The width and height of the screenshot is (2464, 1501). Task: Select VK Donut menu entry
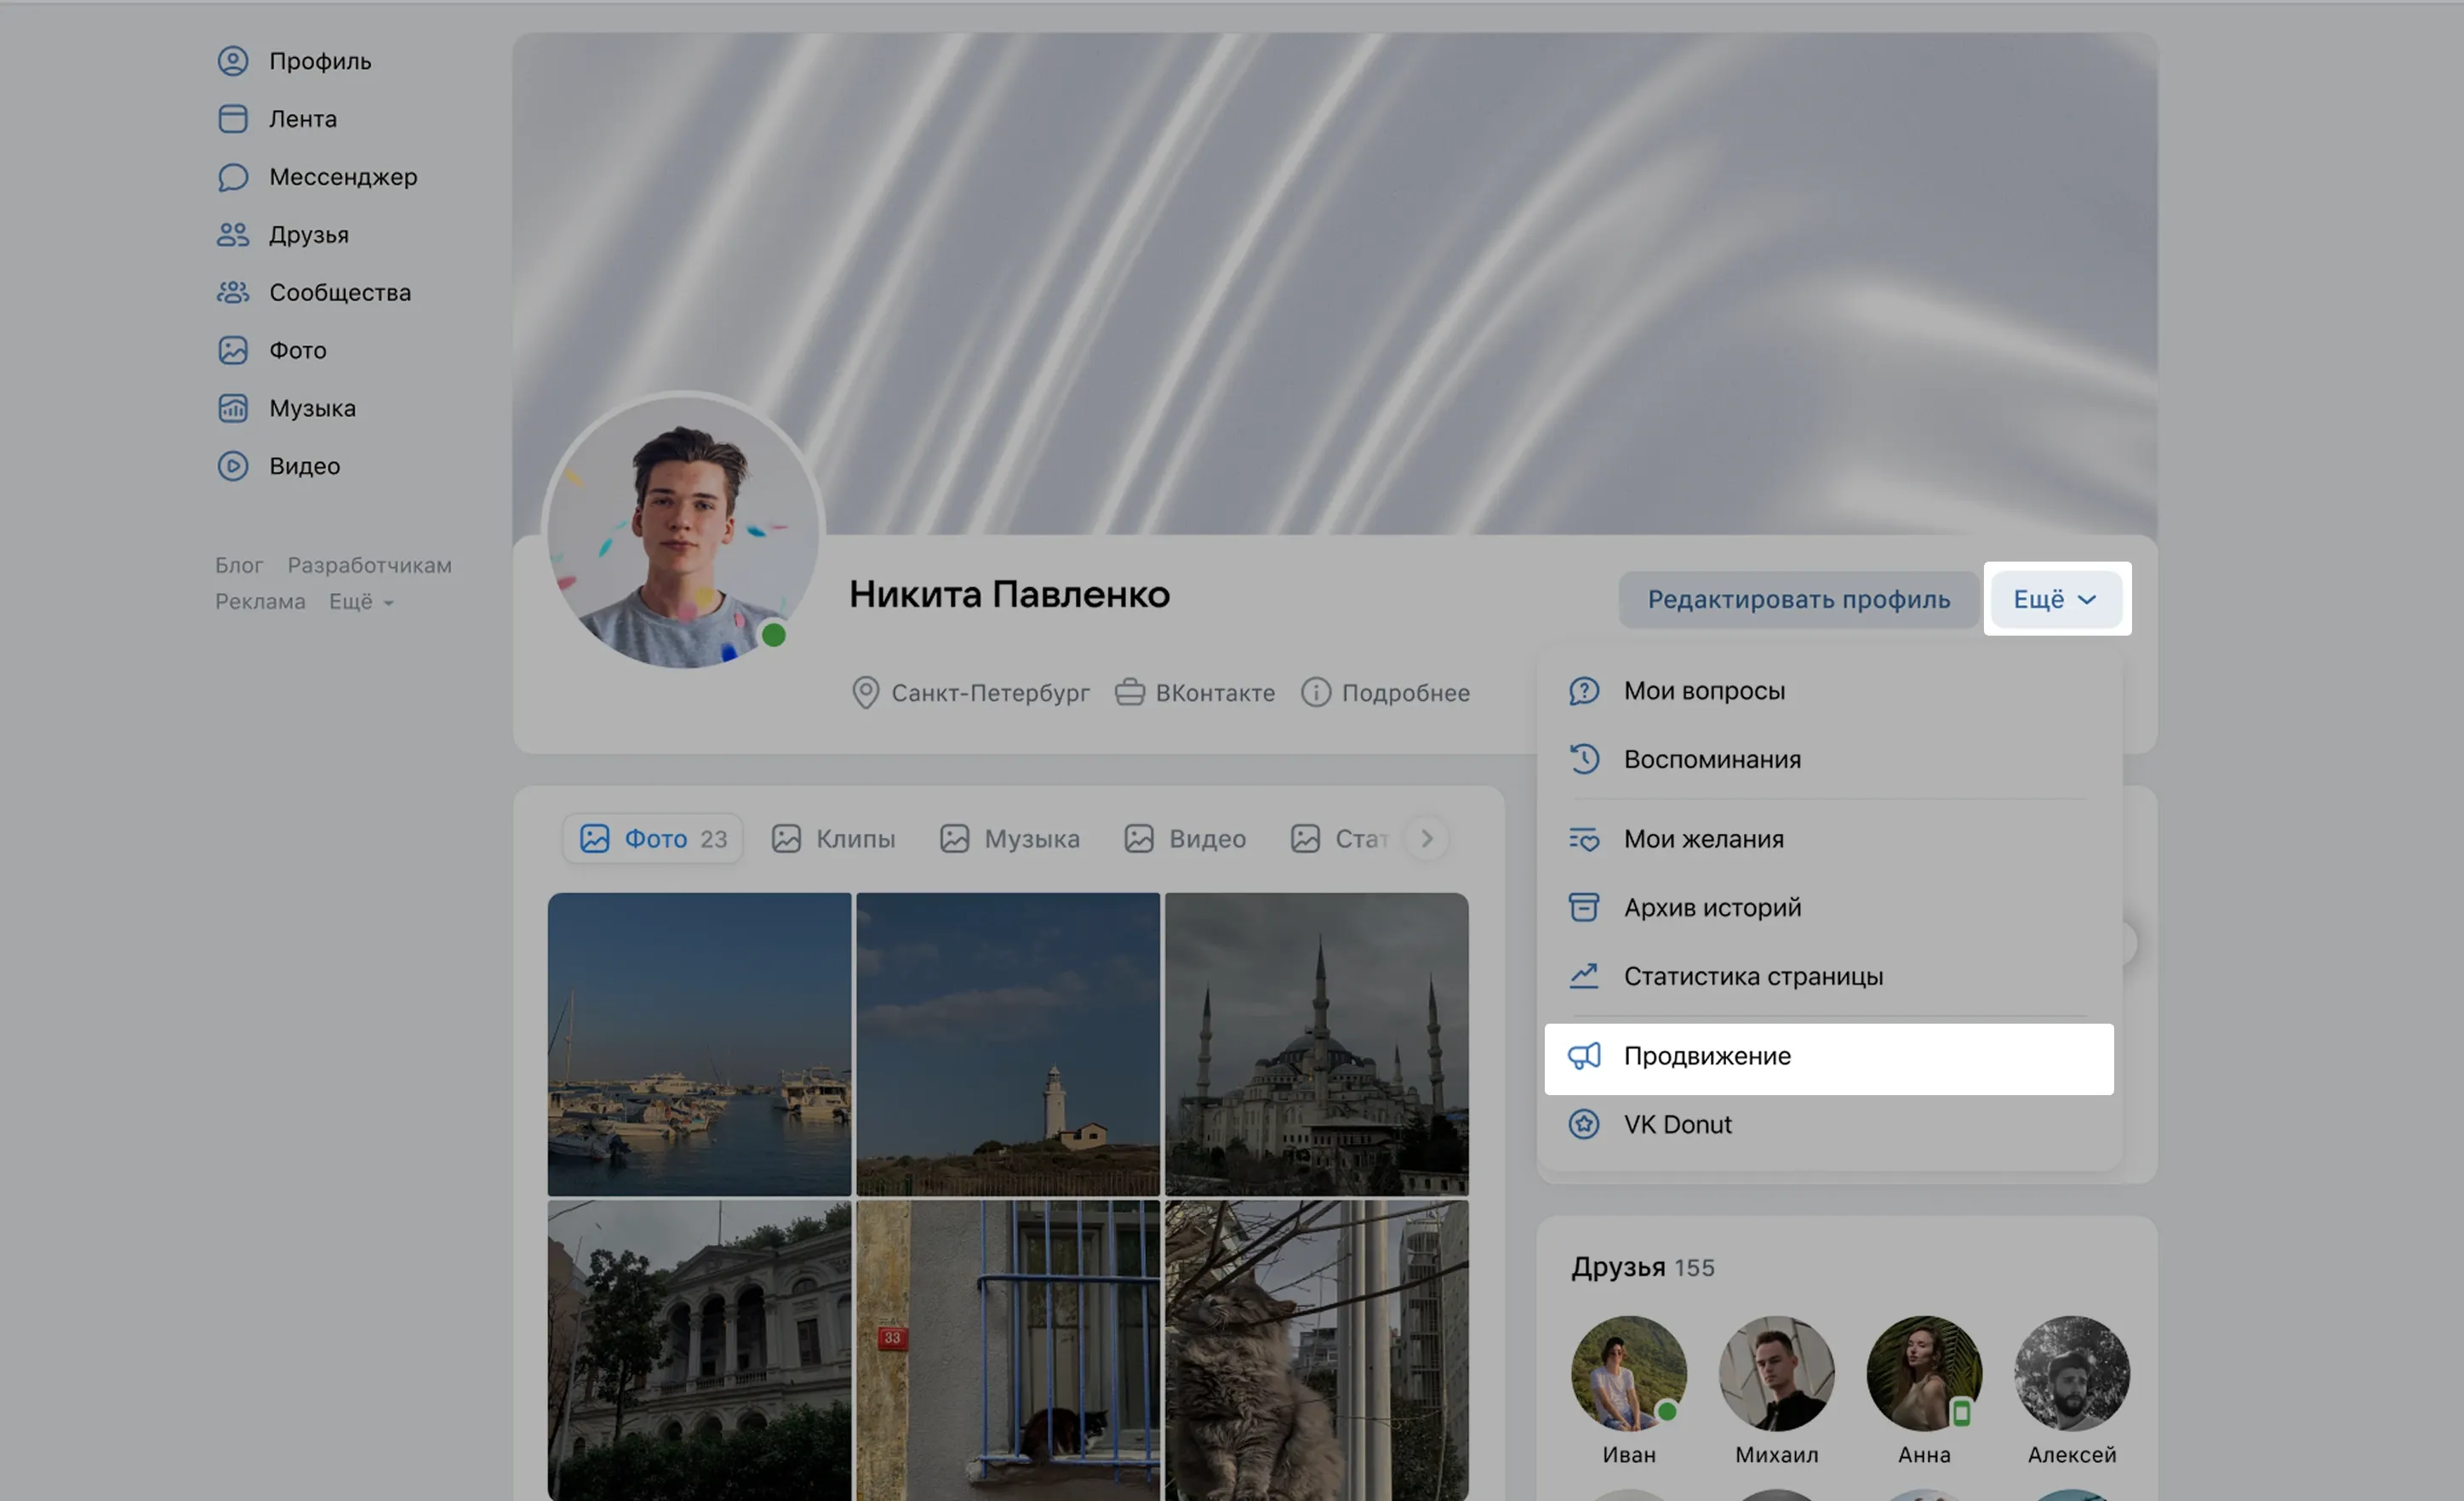click(1829, 1124)
